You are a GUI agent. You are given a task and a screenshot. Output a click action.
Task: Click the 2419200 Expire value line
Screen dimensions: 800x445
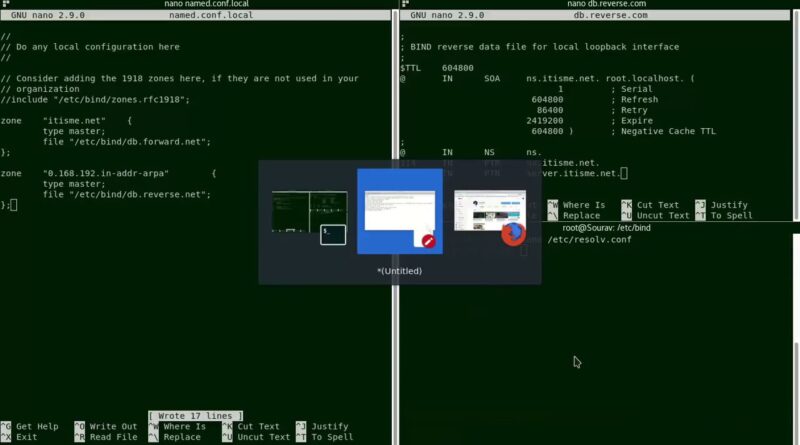coord(590,121)
